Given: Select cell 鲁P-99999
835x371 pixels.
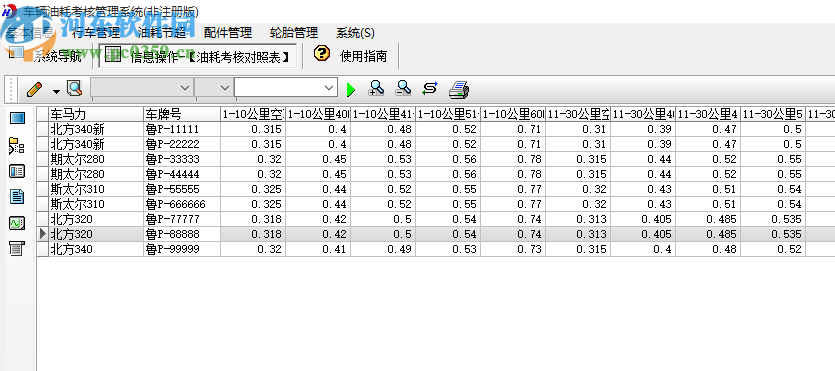Looking at the screenshot, I should [182, 249].
